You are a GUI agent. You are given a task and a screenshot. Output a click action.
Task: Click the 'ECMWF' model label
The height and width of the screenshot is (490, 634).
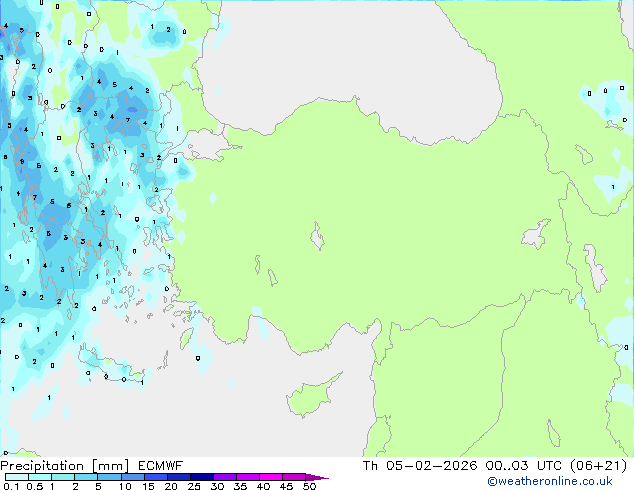[160, 466]
